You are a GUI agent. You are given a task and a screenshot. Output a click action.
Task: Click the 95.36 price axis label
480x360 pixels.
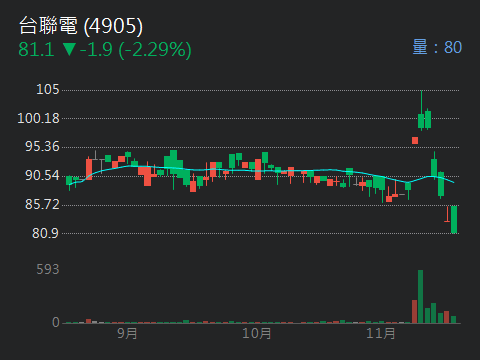(x=42, y=147)
